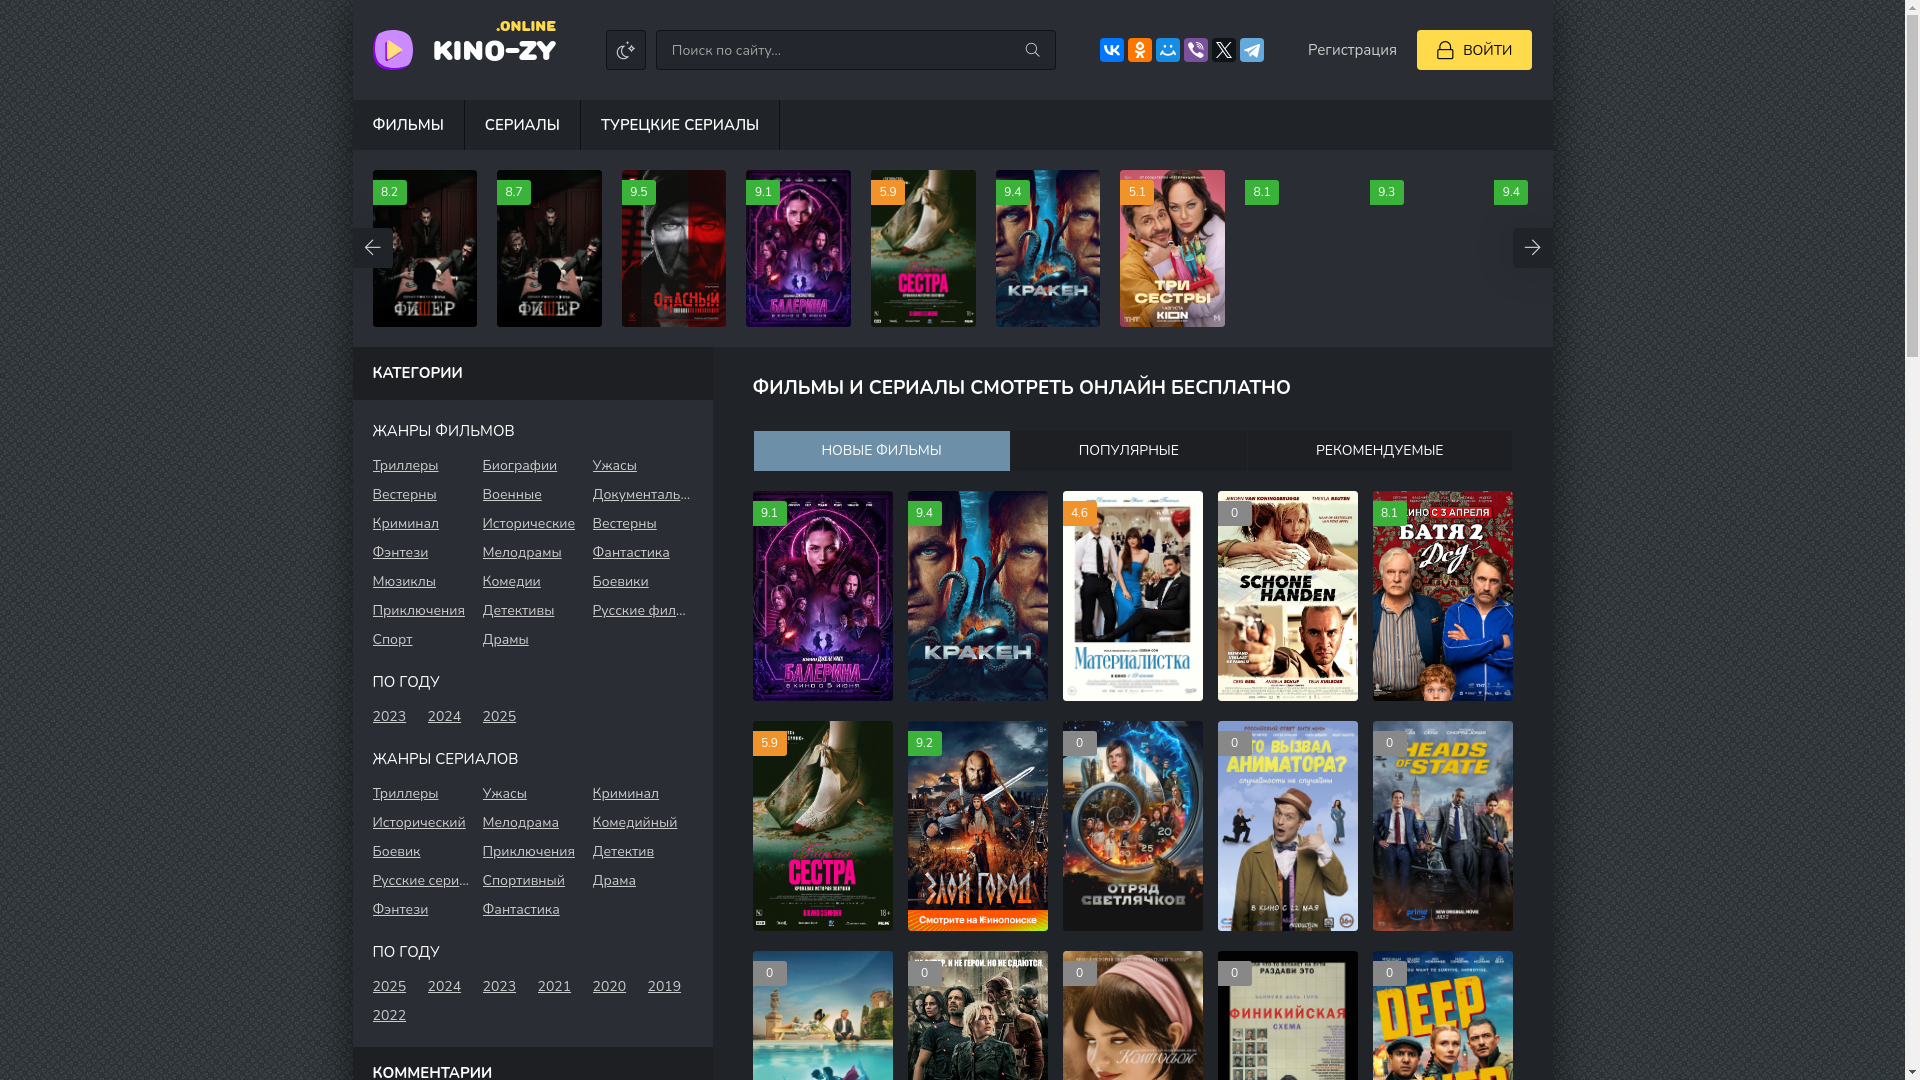Filter series by year 2019
Viewport: 1920px width, 1080px height.
664,987
